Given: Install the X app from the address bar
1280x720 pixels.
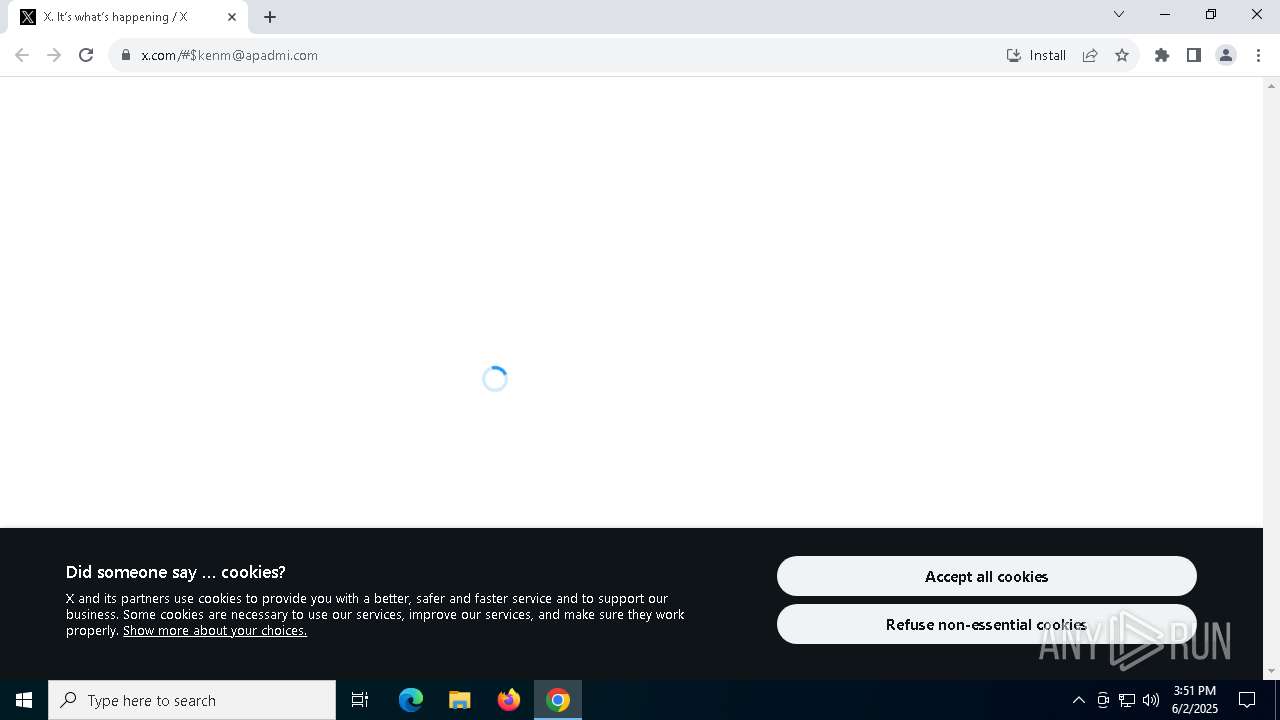Looking at the screenshot, I should pos(1036,55).
